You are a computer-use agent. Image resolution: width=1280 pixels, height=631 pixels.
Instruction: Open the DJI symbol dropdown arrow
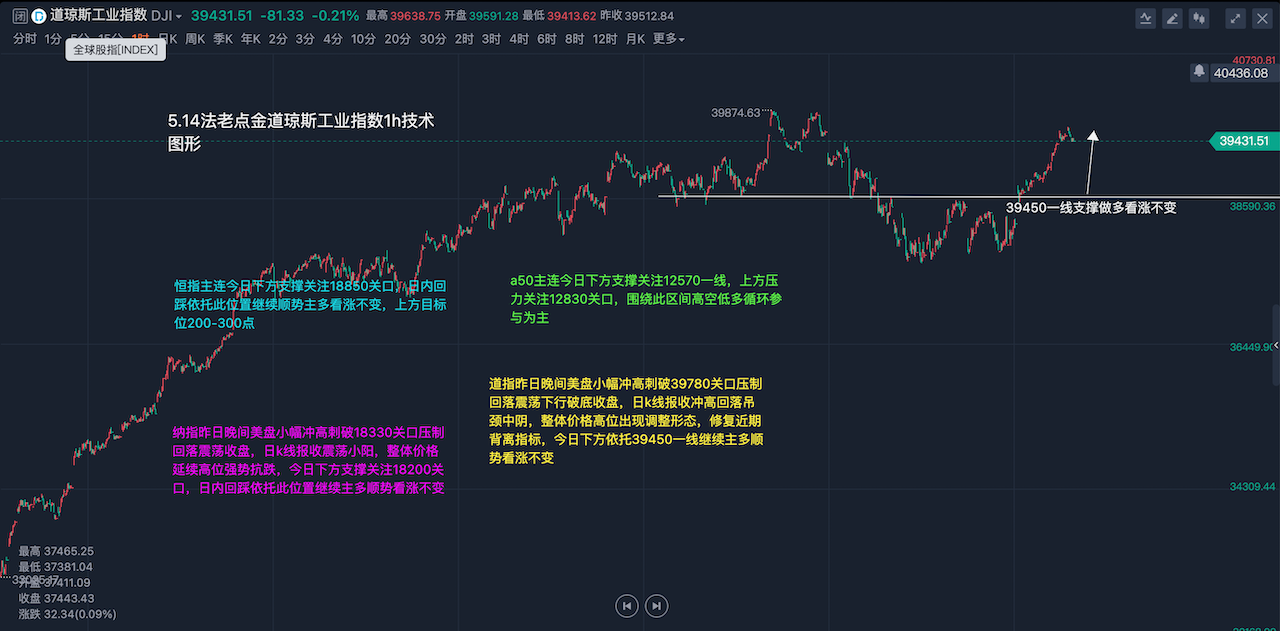coord(178,17)
